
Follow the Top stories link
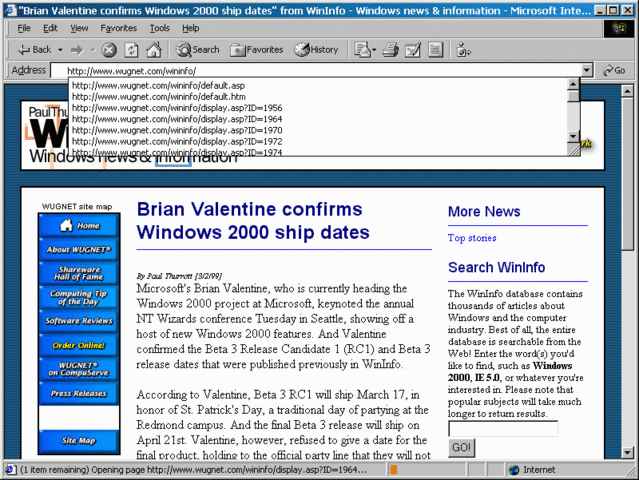pyautogui.click(x=472, y=238)
